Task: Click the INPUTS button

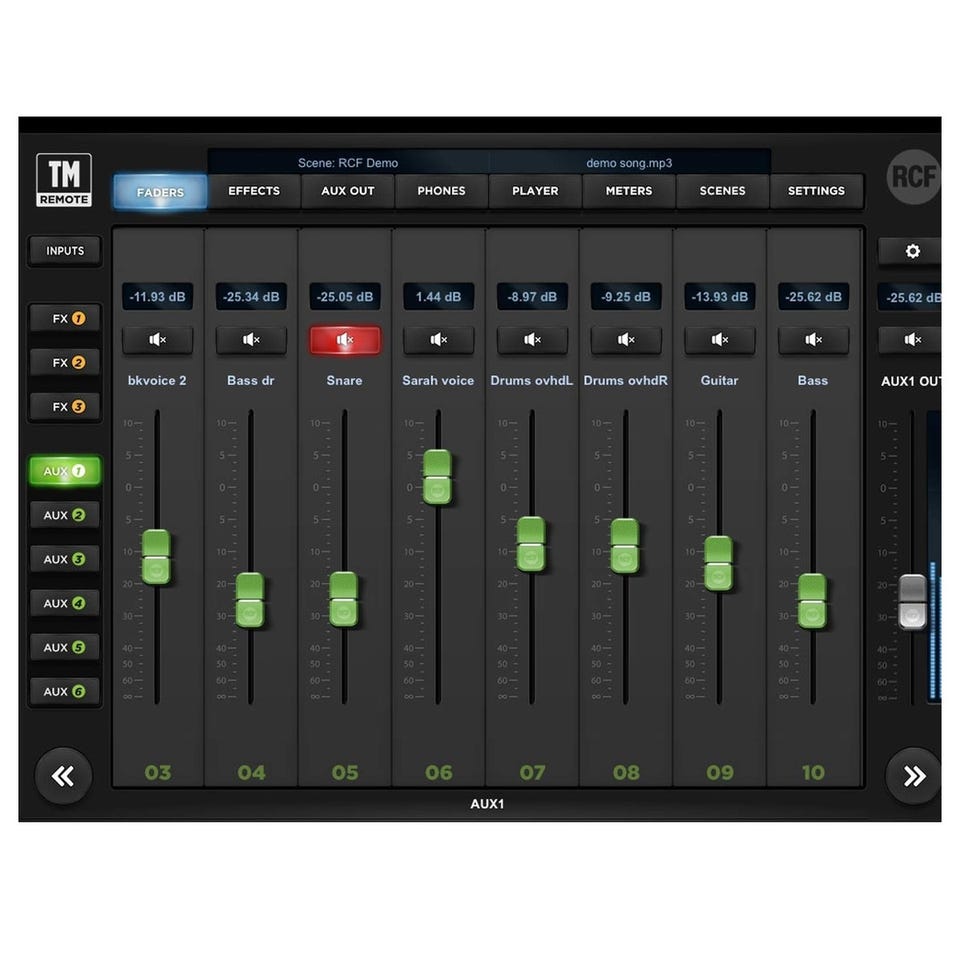Action: [x=65, y=251]
